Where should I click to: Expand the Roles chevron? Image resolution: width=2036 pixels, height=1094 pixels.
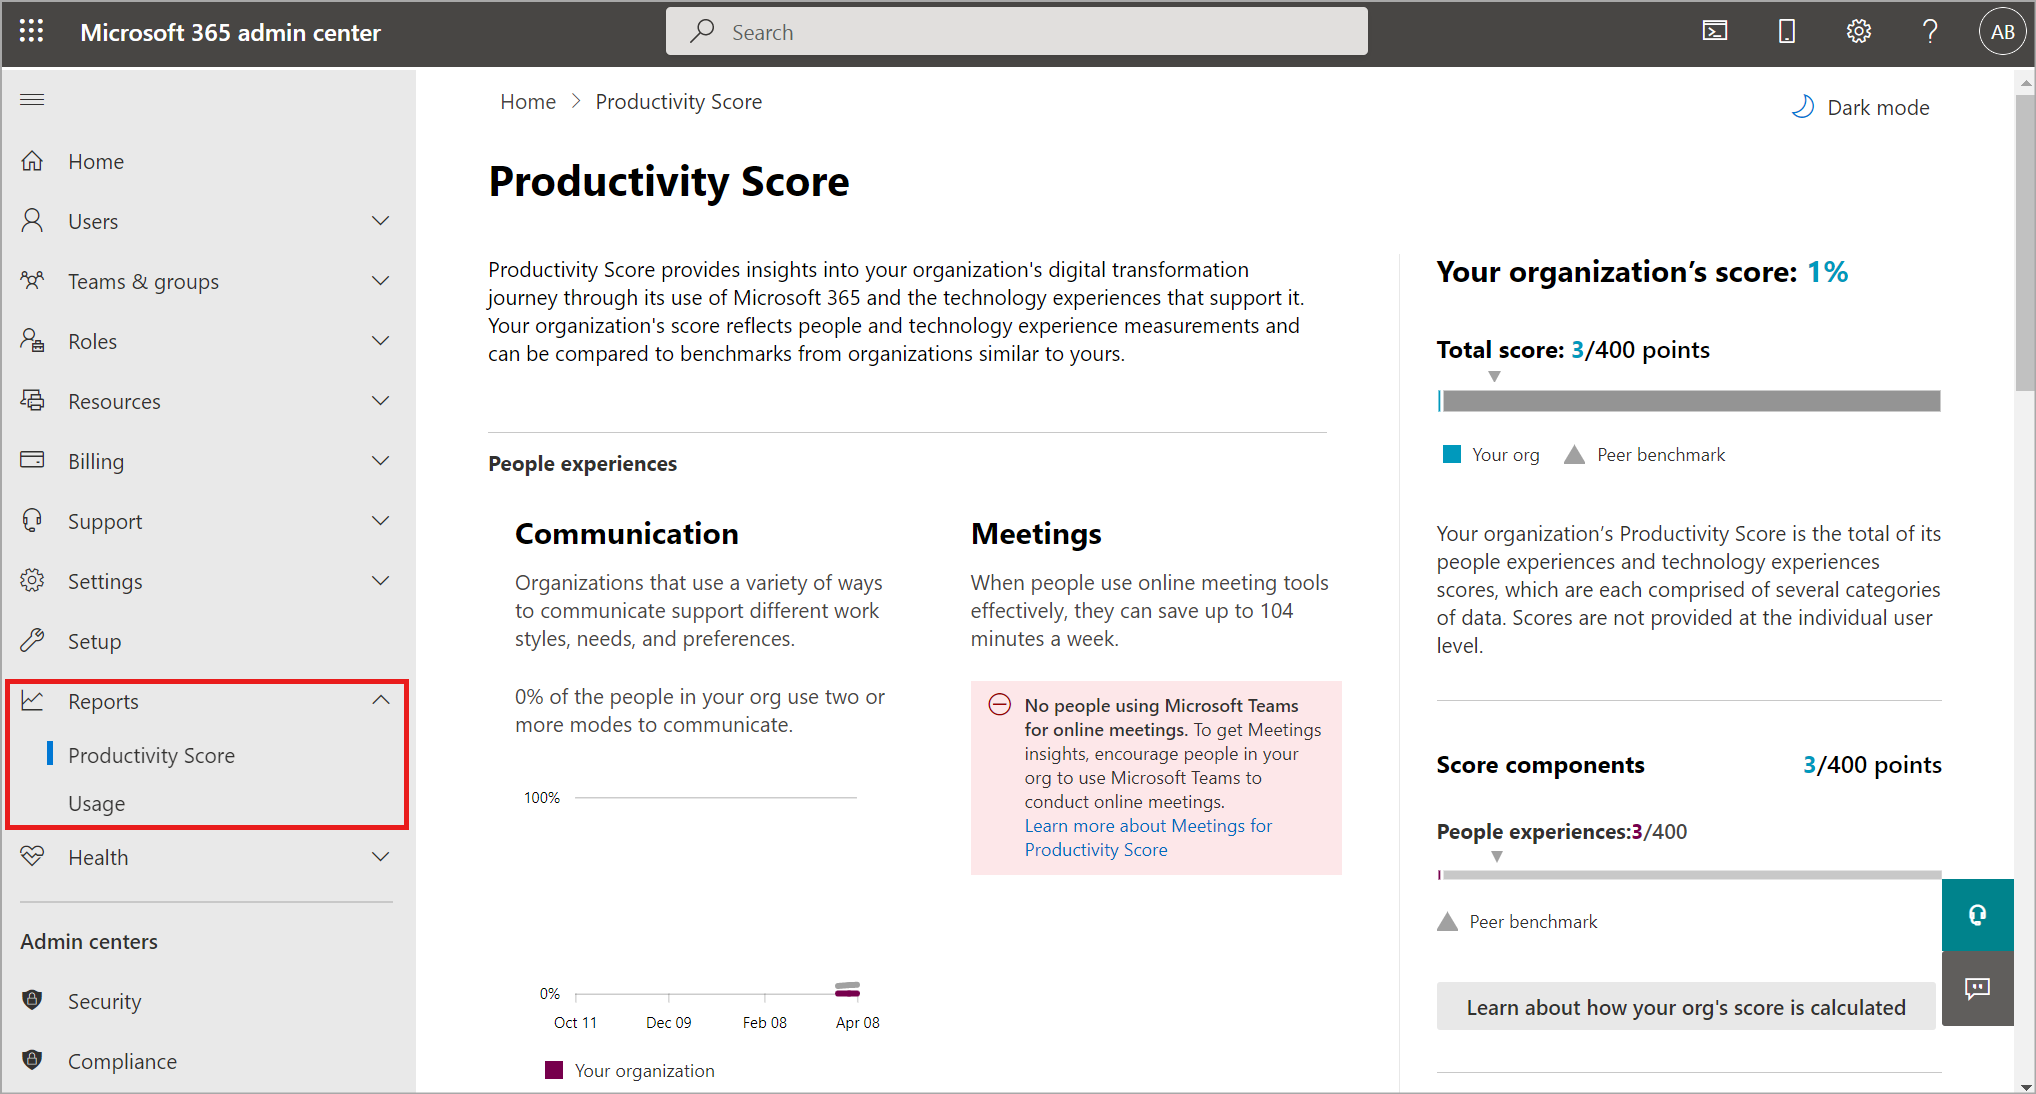pyautogui.click(x=380, y=341)
